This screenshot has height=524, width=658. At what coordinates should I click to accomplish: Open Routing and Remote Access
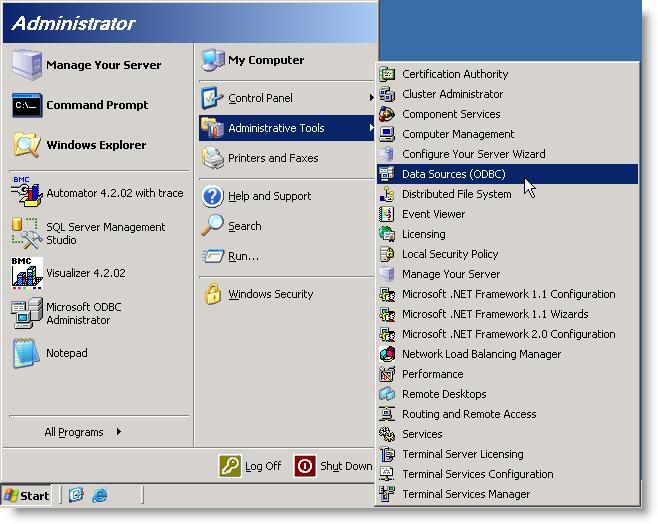point(507,414)
